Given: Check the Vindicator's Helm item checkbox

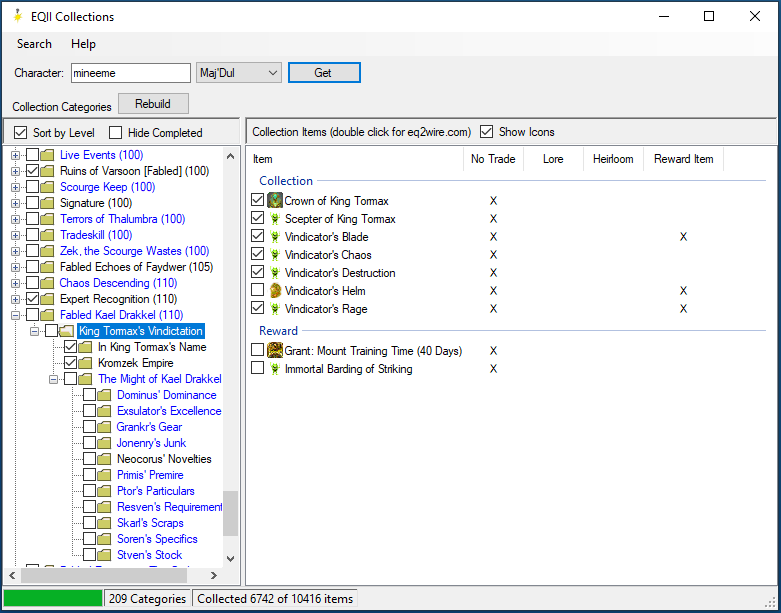Looking at the screenshot, I should [x=258, y=290].
